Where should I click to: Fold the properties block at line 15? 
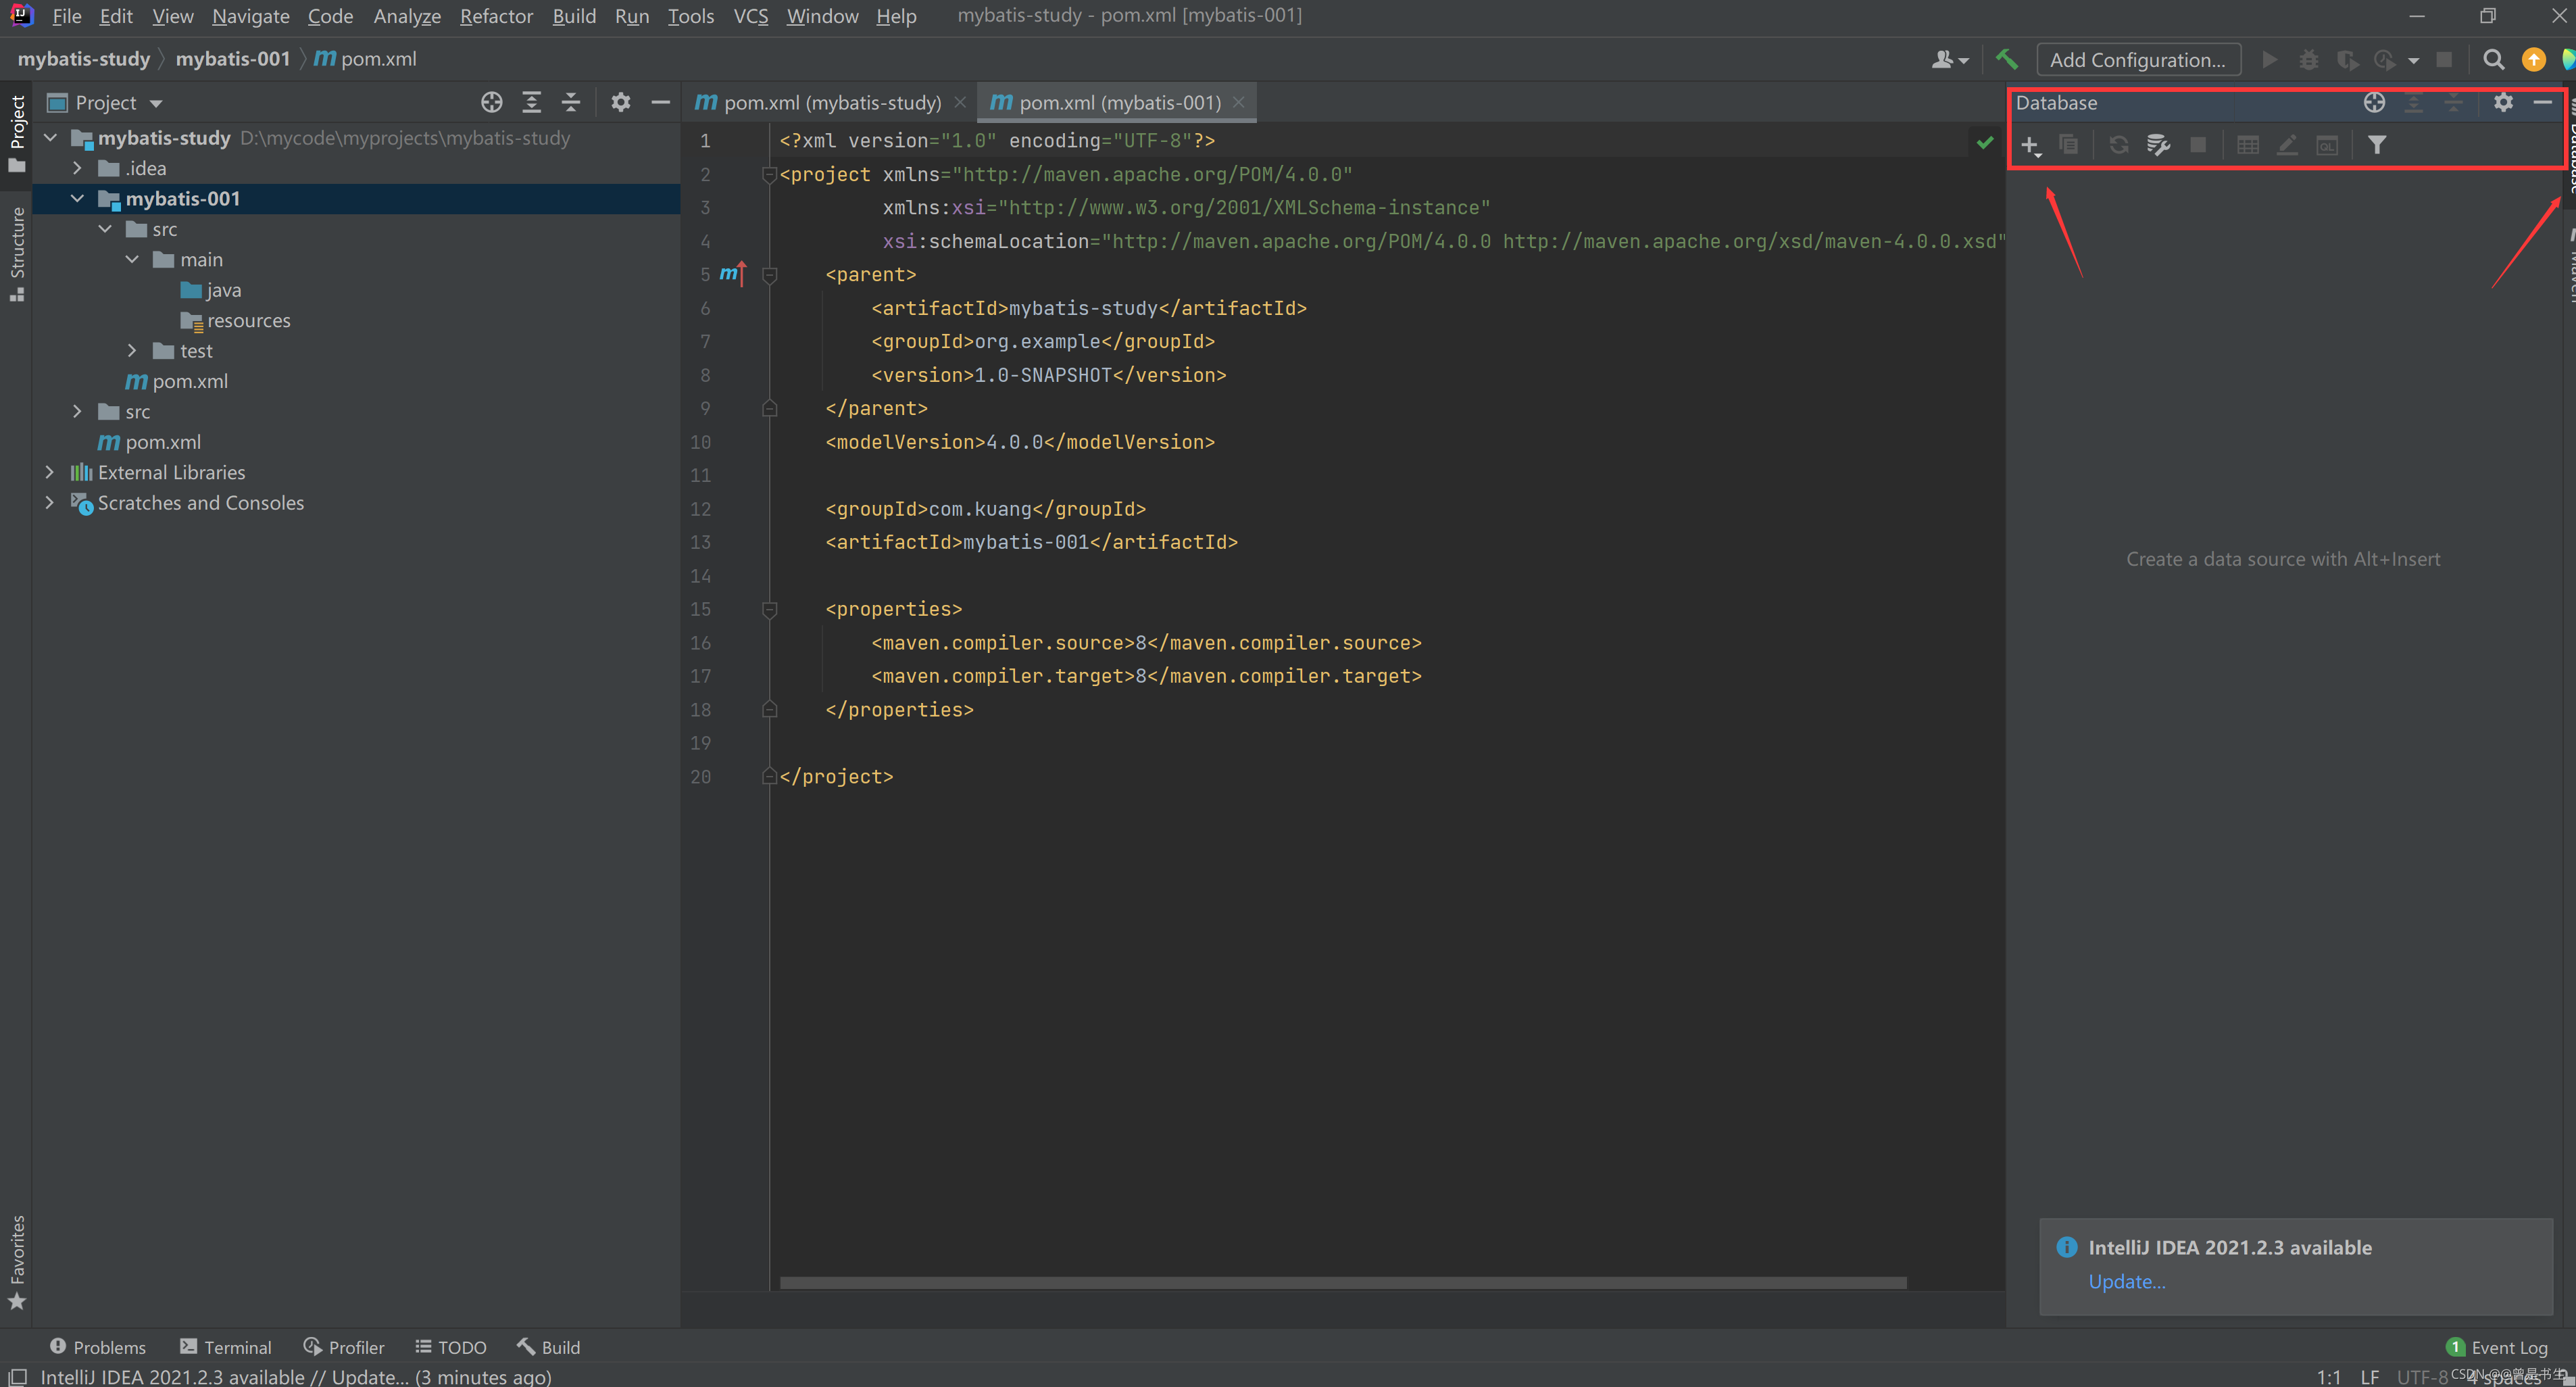pos(770,609)
